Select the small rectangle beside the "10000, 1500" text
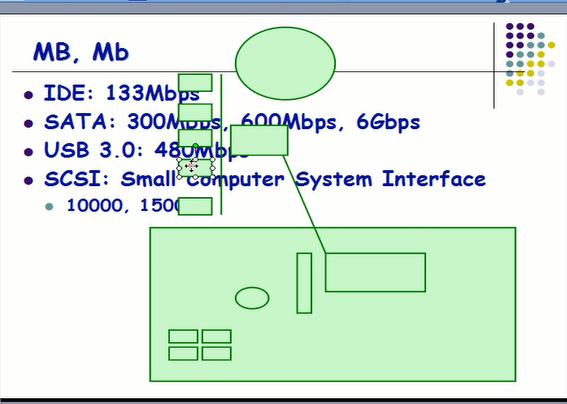This screenshot has height=404, width=567. 195,206
